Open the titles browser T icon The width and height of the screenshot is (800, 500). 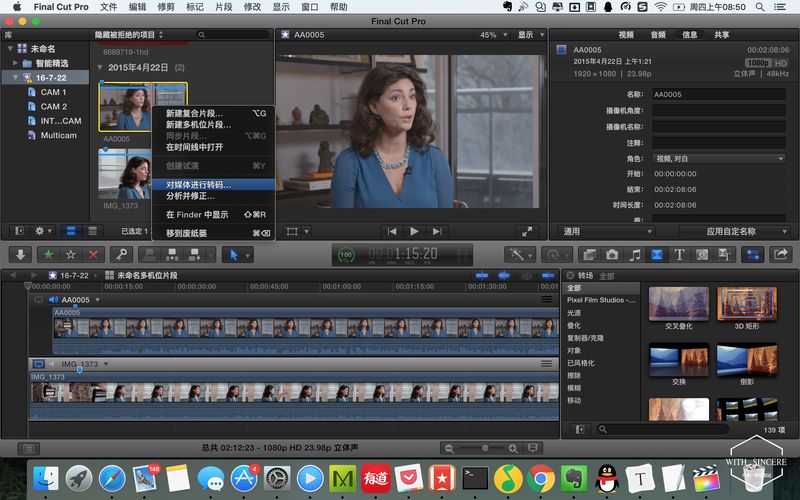point(679,255)
